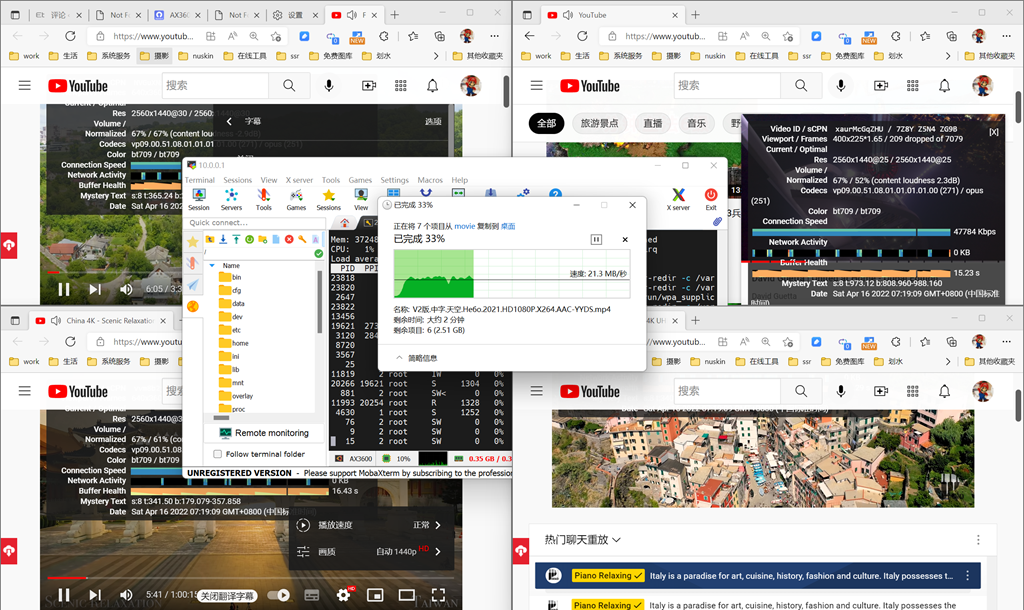
Task: Open Sftp globe sidebar tab in MobaXterm
Action: coord(193,306)
